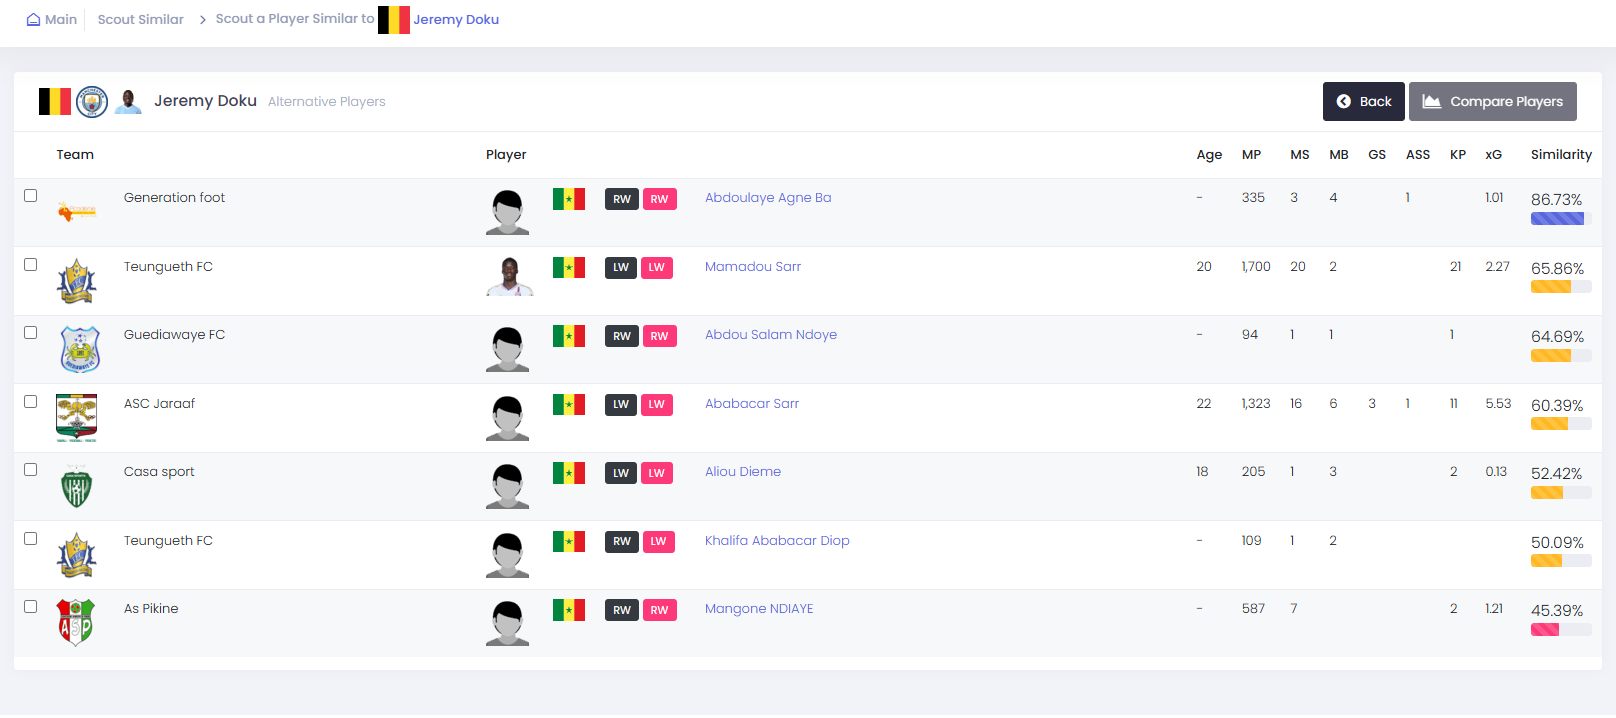Check the box for the As Pikine row

(31, 607)
